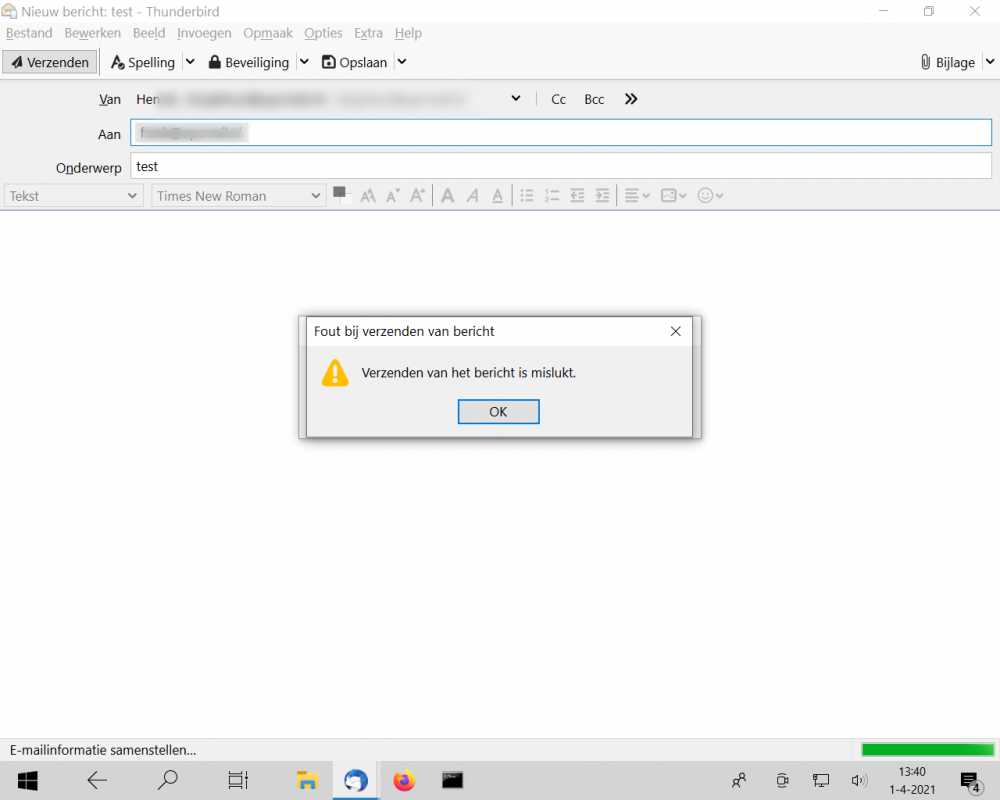Image resolution: width=1000 pixels, height=800 pixels.
Task: Open Windows search from taskbar
Action: click(x=168, y=780)
